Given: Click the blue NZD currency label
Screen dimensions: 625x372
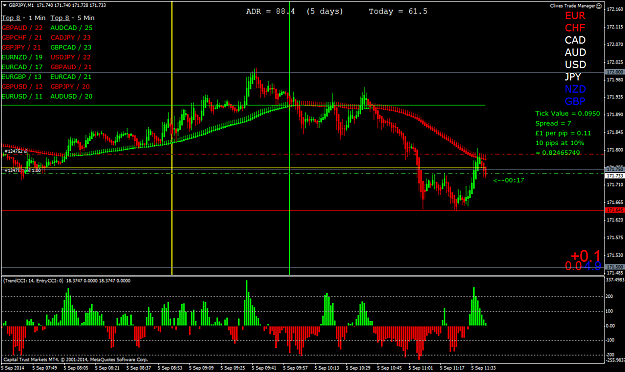Looking at the screenshot, I should (x=575, y=89).
